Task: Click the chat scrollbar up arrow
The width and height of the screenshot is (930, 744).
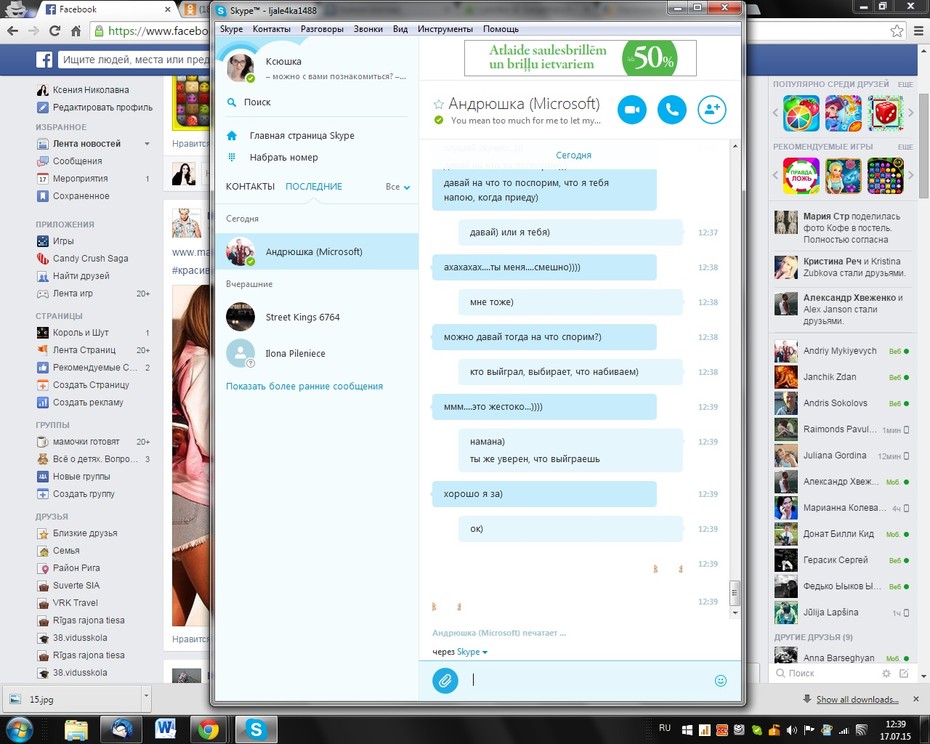Action: coord(735,146)
